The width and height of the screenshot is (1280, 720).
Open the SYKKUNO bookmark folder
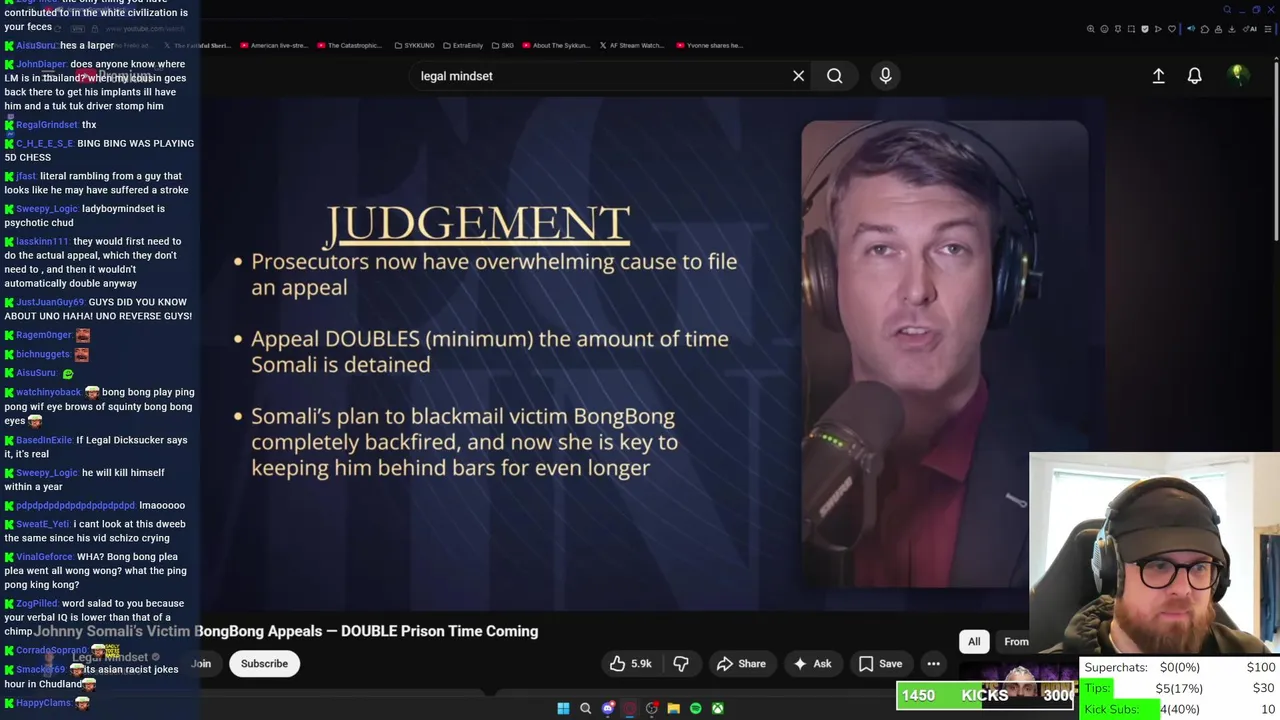[x=414, y=45]
